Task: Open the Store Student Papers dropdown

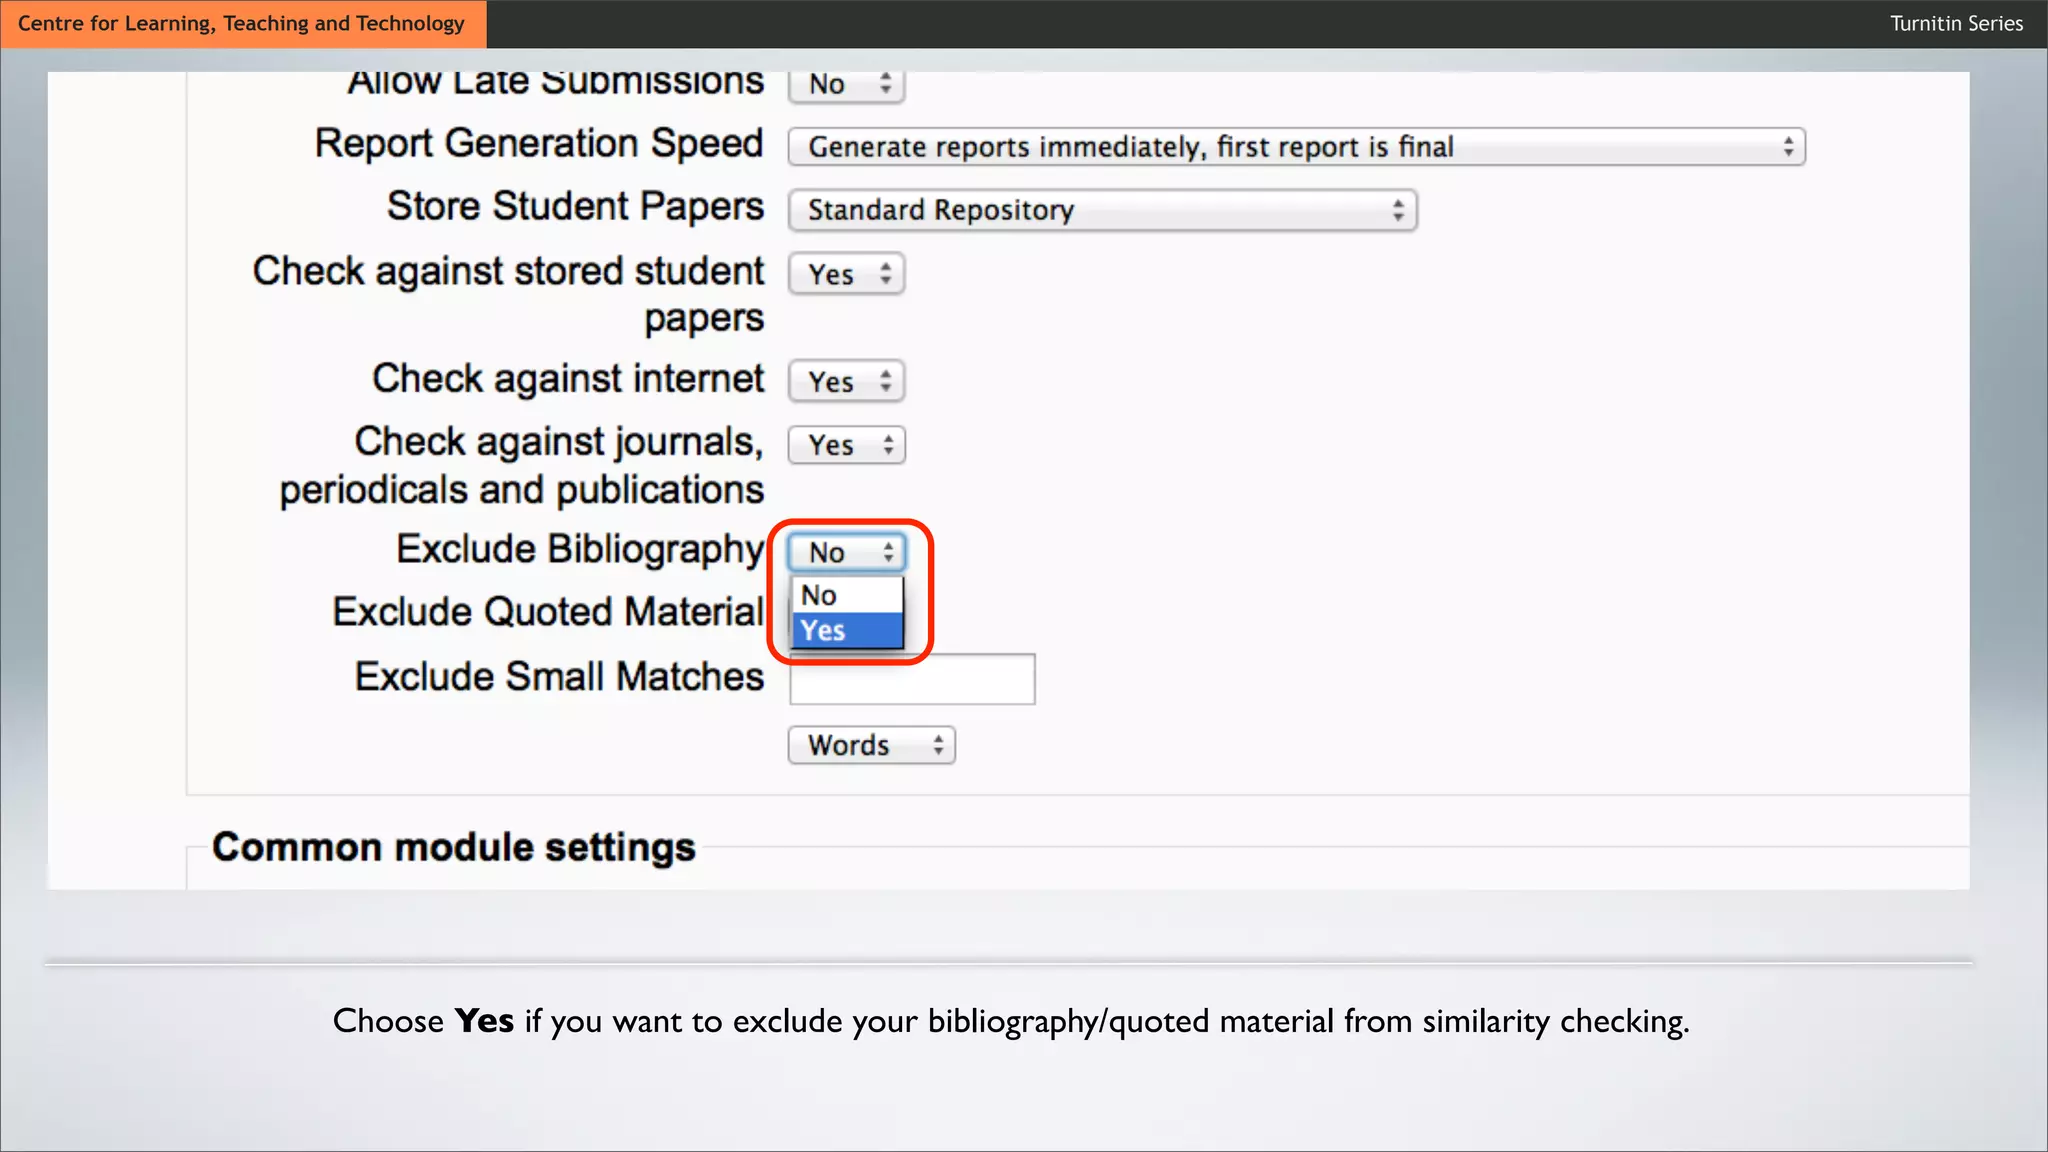Action: pyautogui.click(x=1101, y=210)
